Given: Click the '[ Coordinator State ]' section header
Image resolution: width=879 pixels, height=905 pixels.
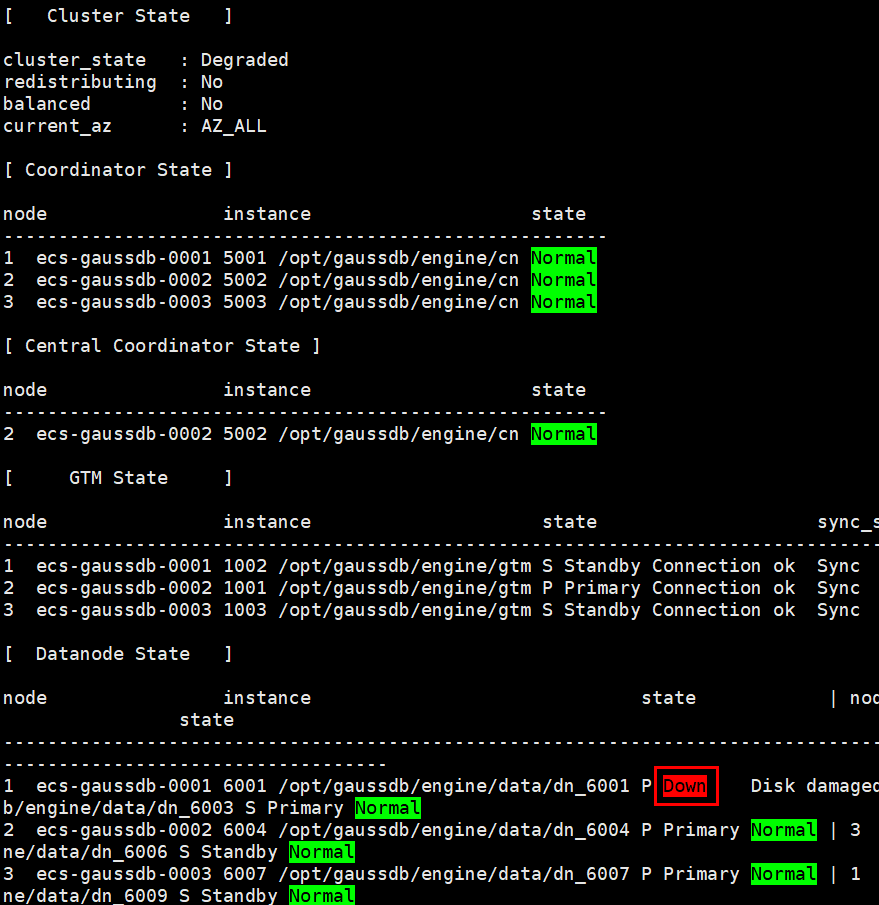Looking at the screenshot, I should point(118,170).
